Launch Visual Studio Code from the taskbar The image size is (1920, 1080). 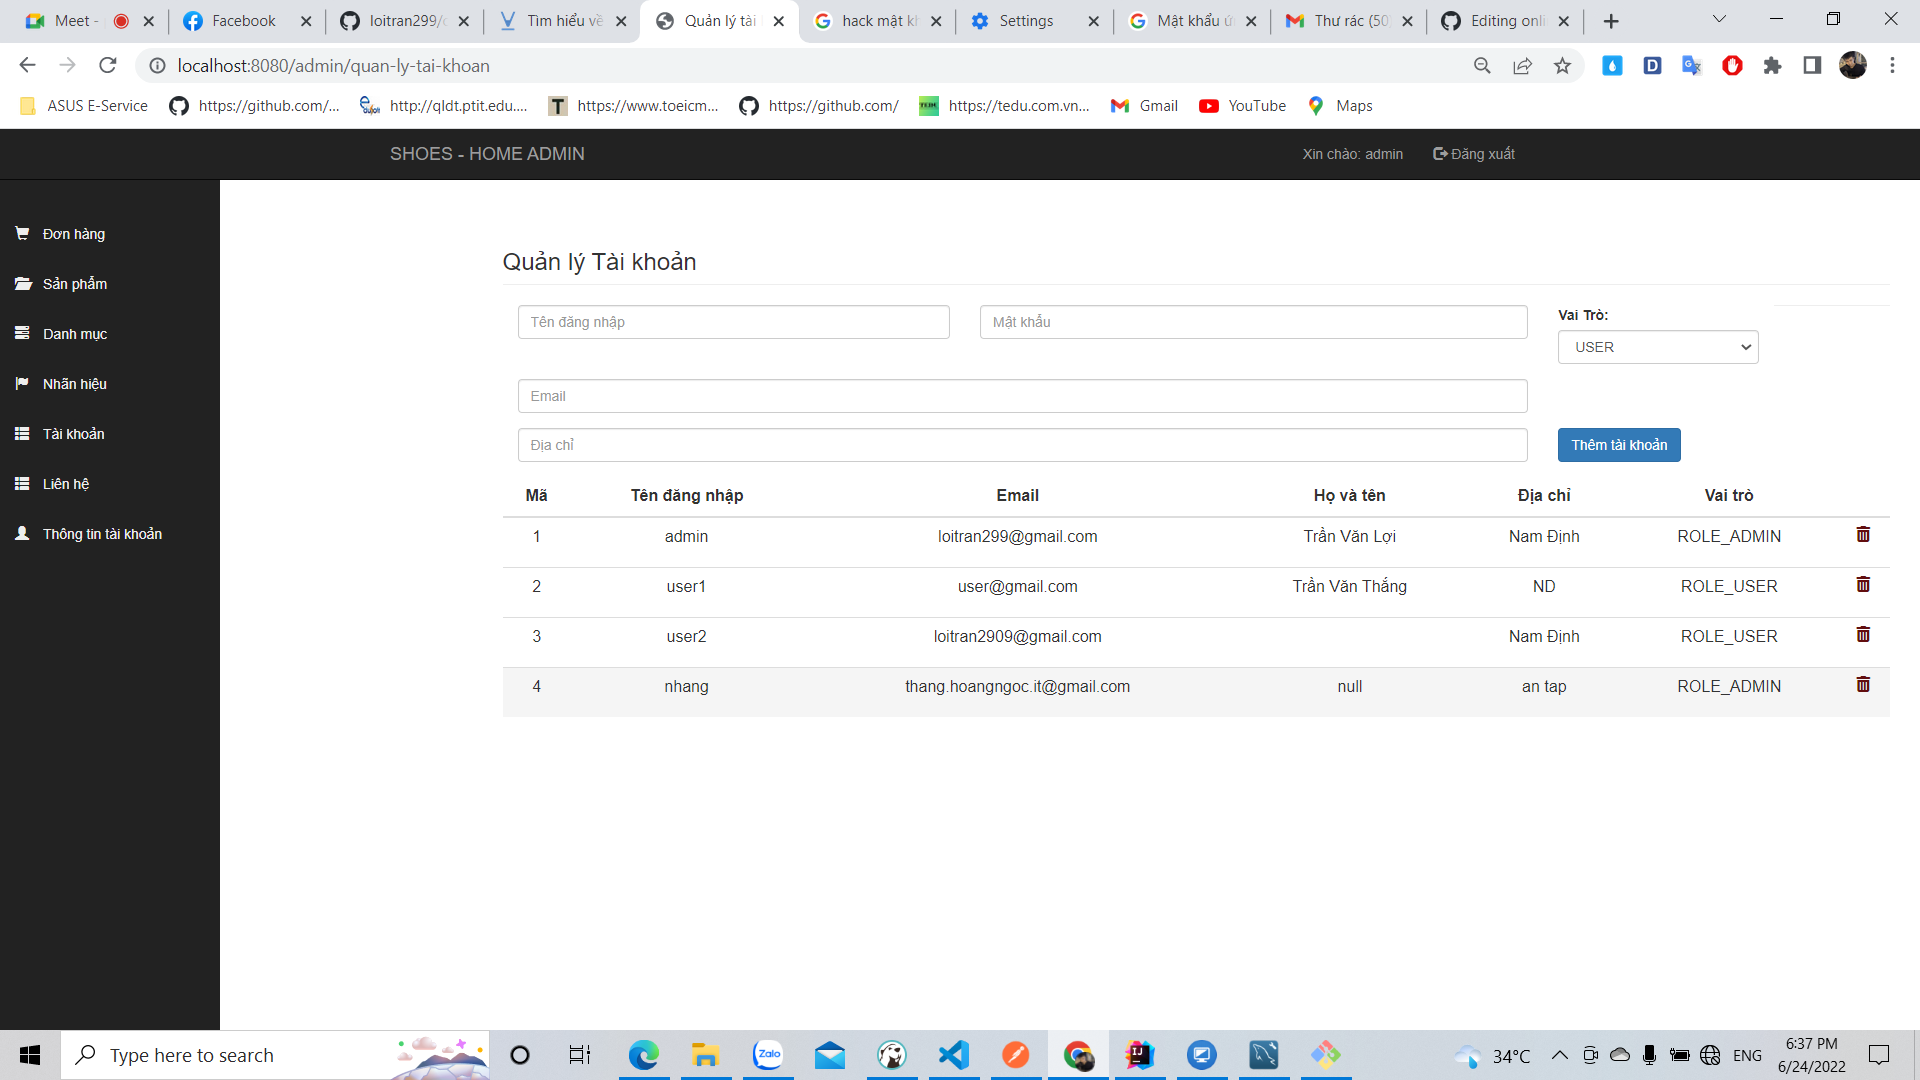pyautogui.click(x=953, y=1055)
